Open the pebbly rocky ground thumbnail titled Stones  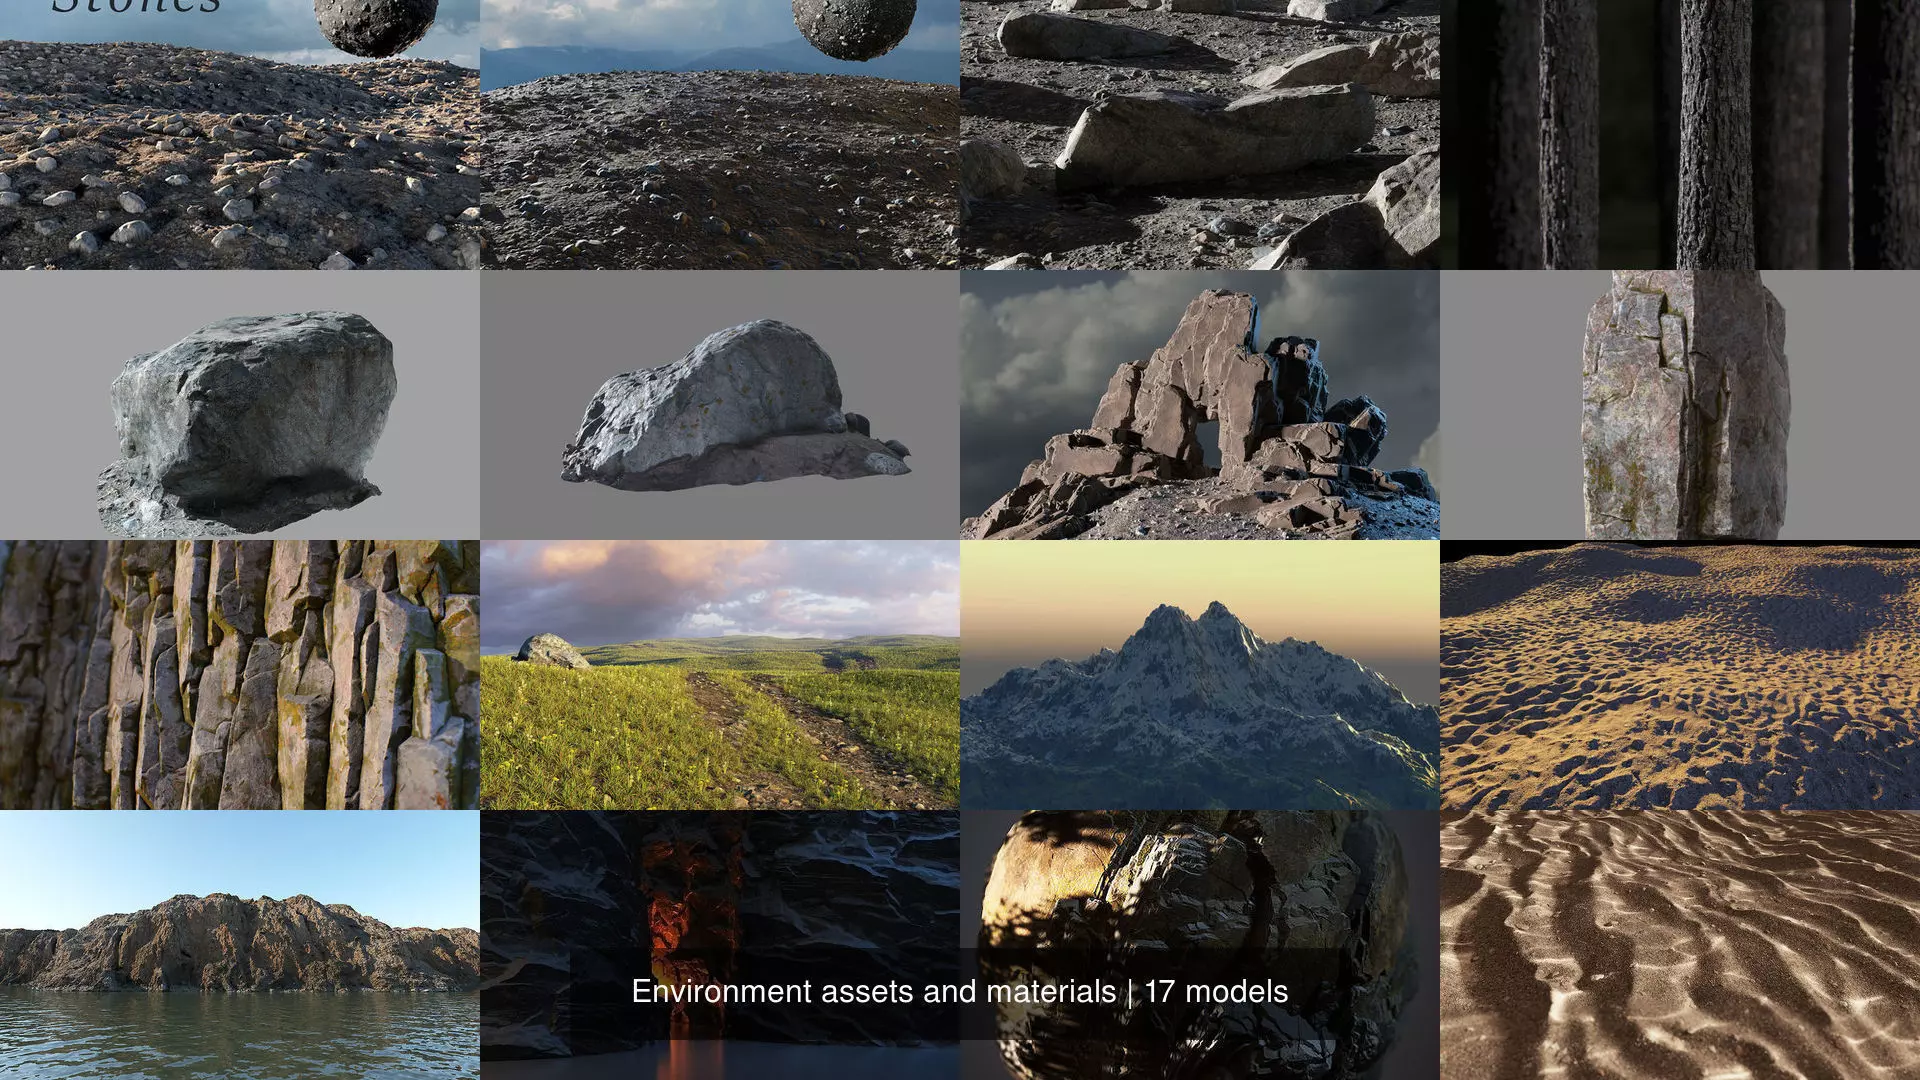tap(239, 160)
